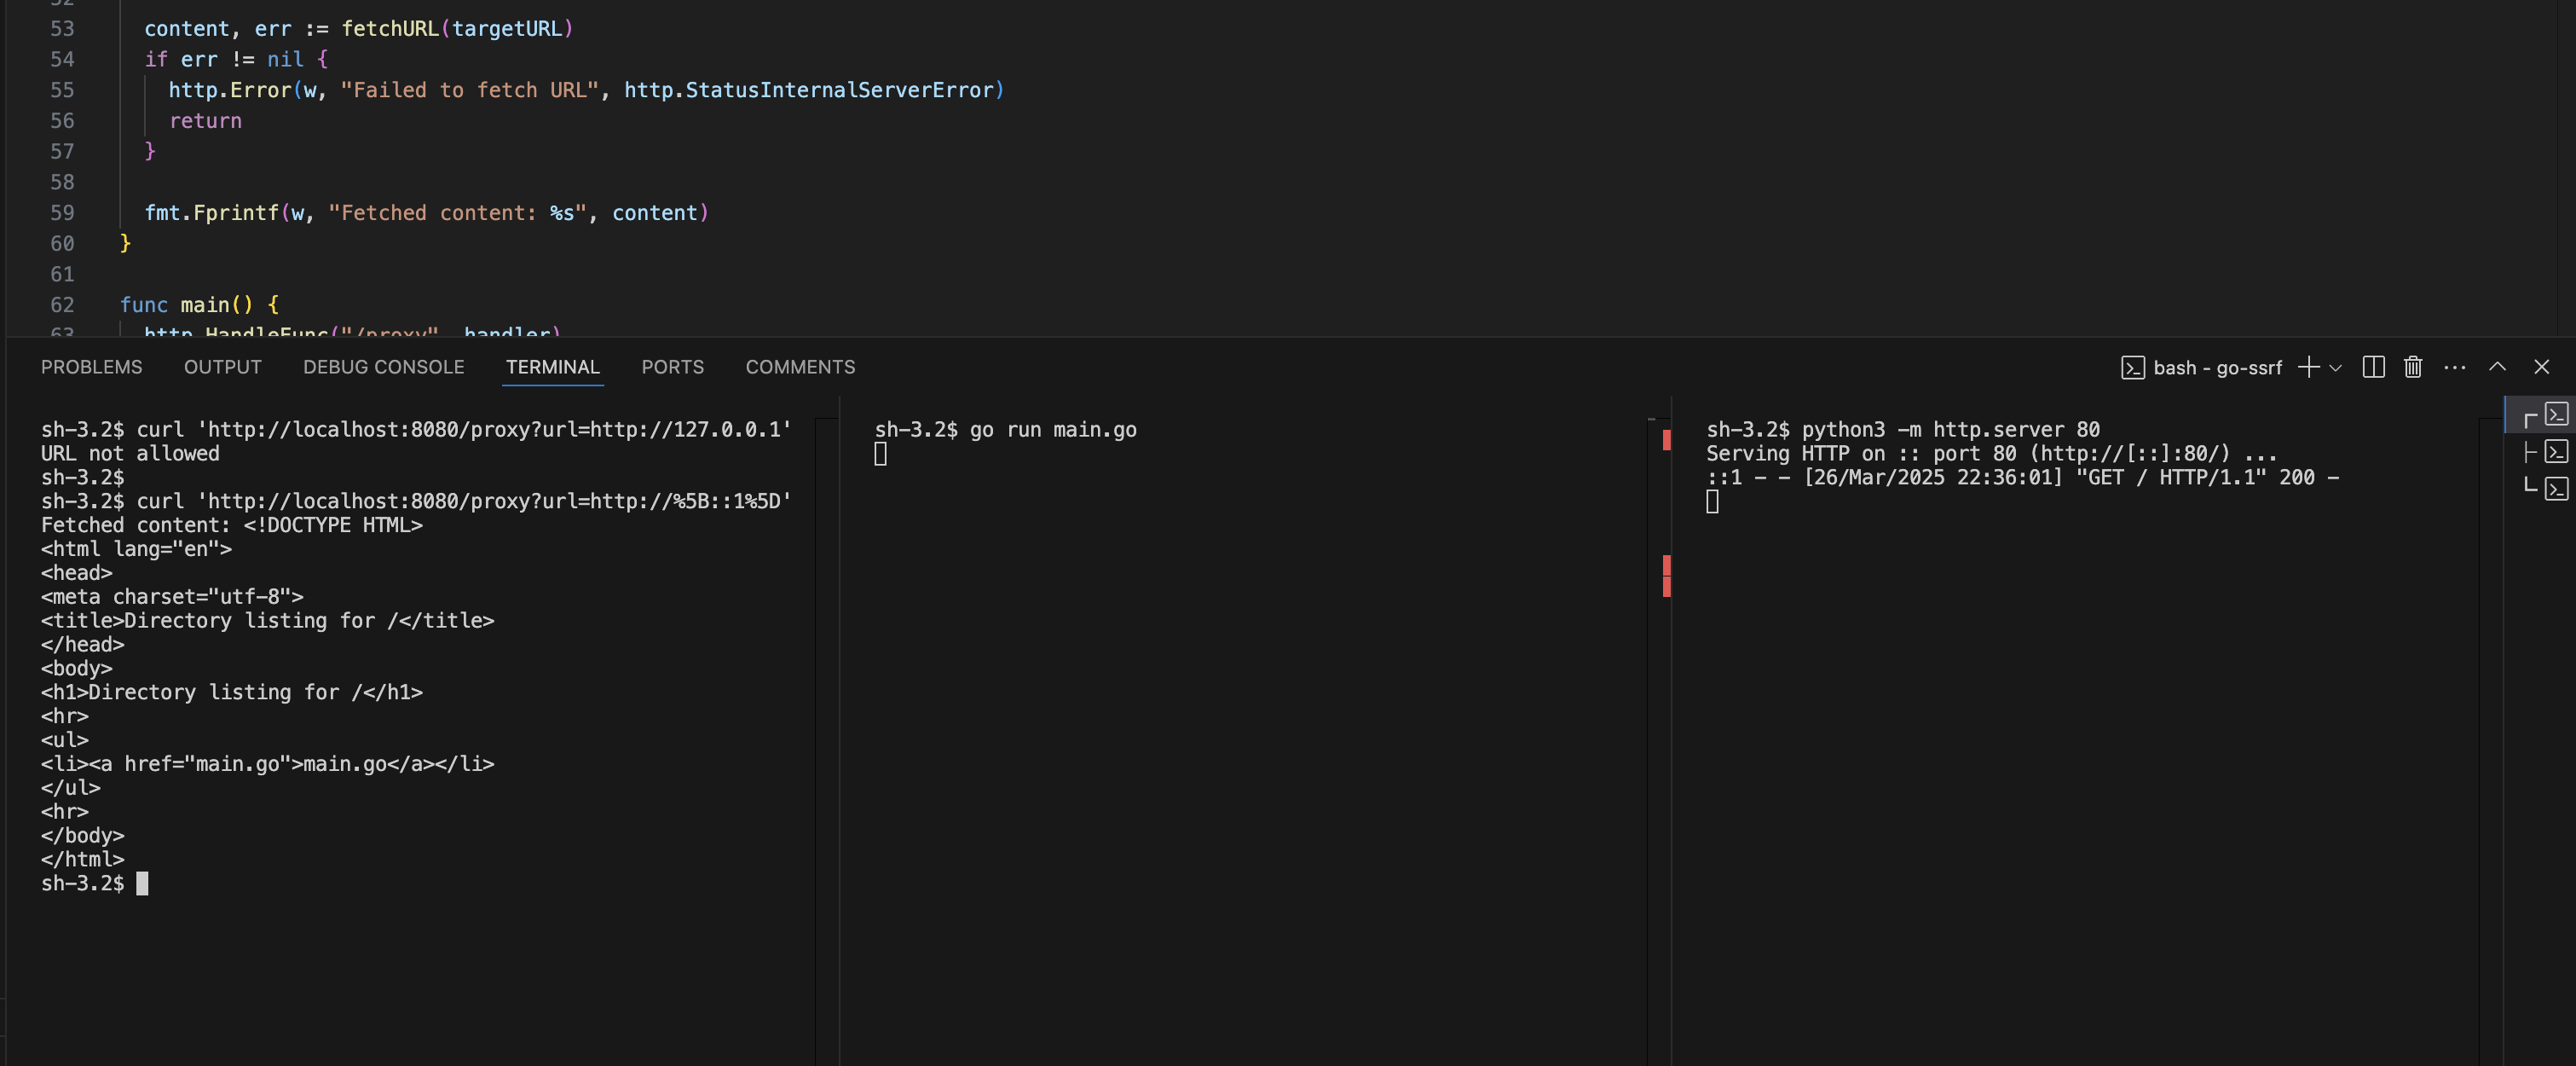Activate the TERMINAL tab
This screenshot has width=2576, height=1066.
point(552,367)
